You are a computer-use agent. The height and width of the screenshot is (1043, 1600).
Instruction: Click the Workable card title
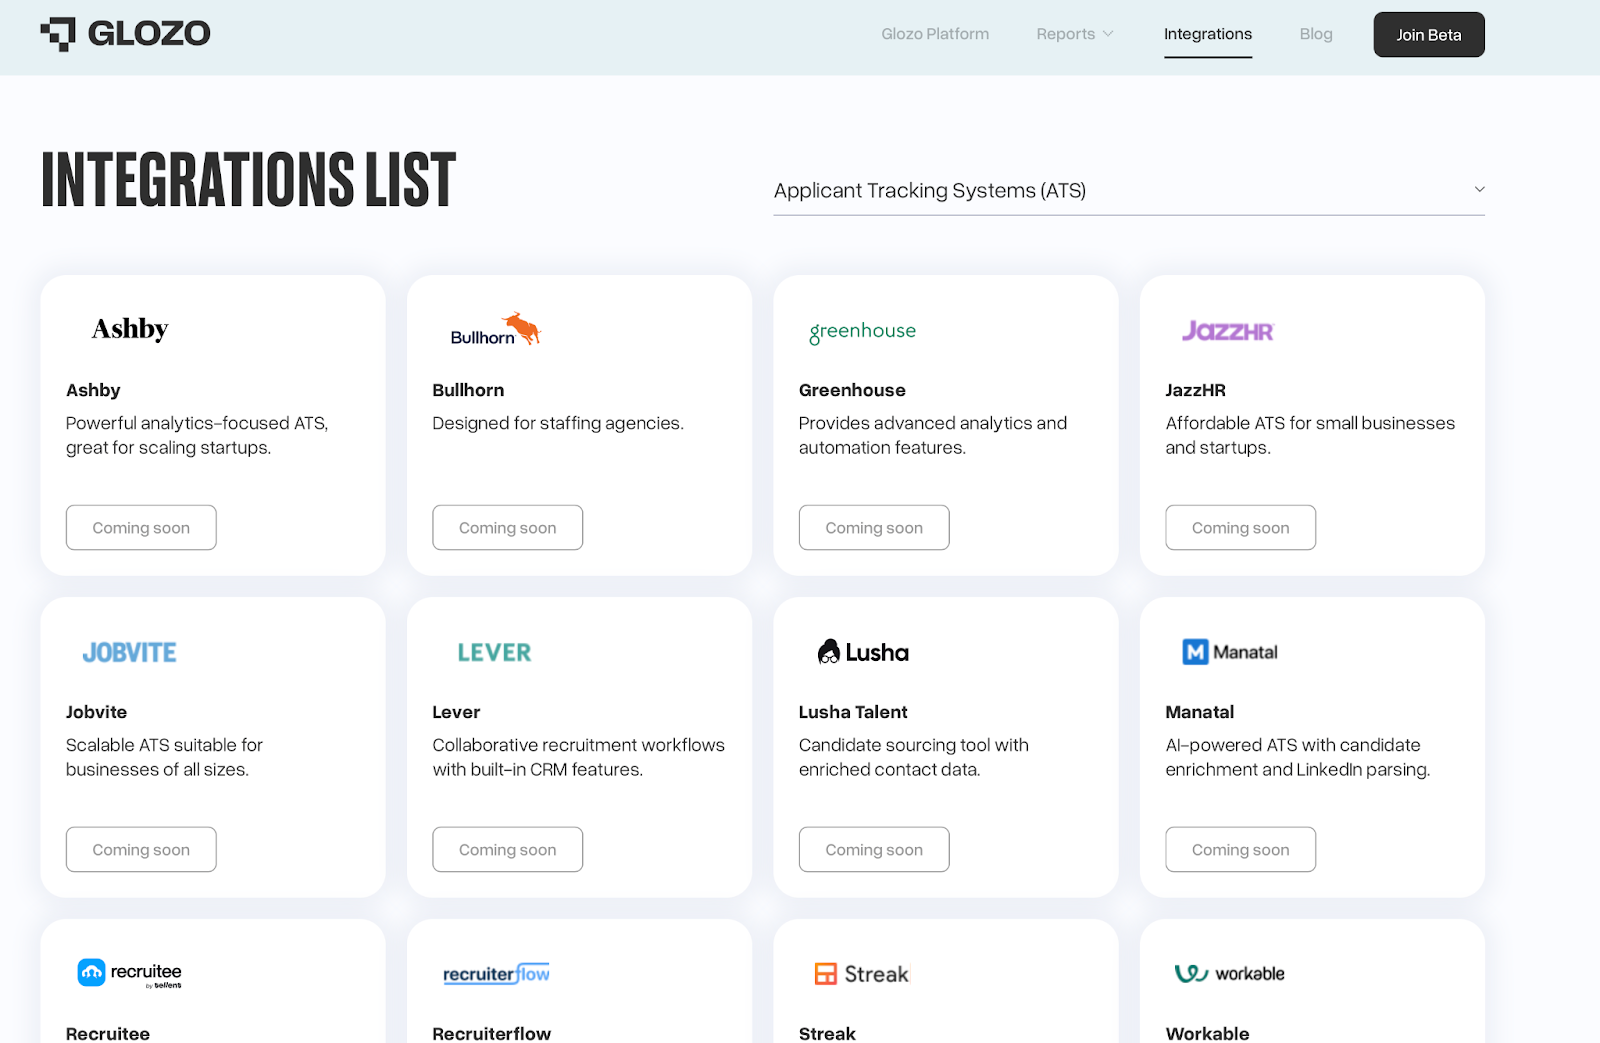coord(1207,1033)
